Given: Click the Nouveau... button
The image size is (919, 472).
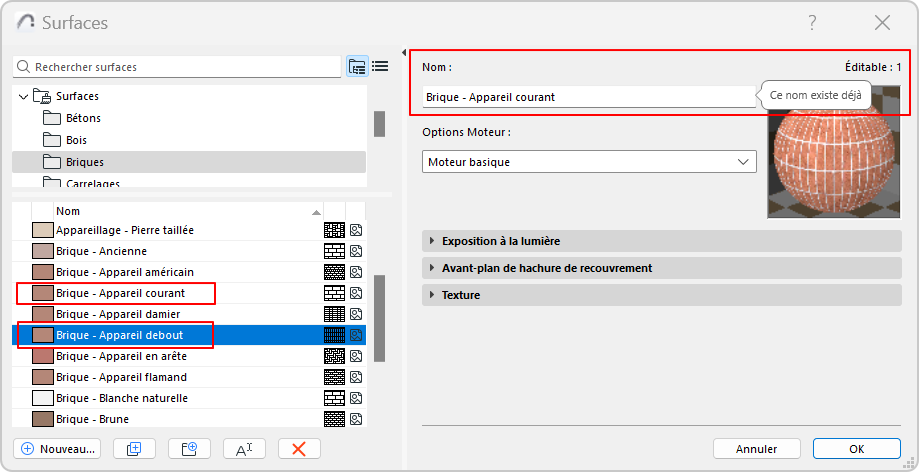Looking at the screenshot, I should [57, 449].
